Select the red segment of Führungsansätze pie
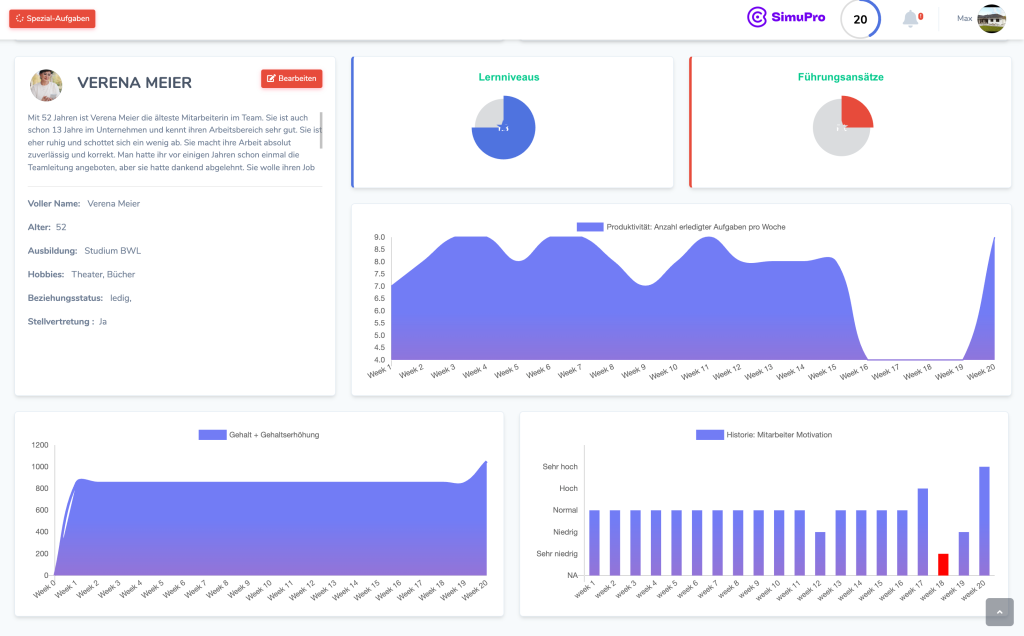This screenshot has height=636, width=1024. (855, 112)
